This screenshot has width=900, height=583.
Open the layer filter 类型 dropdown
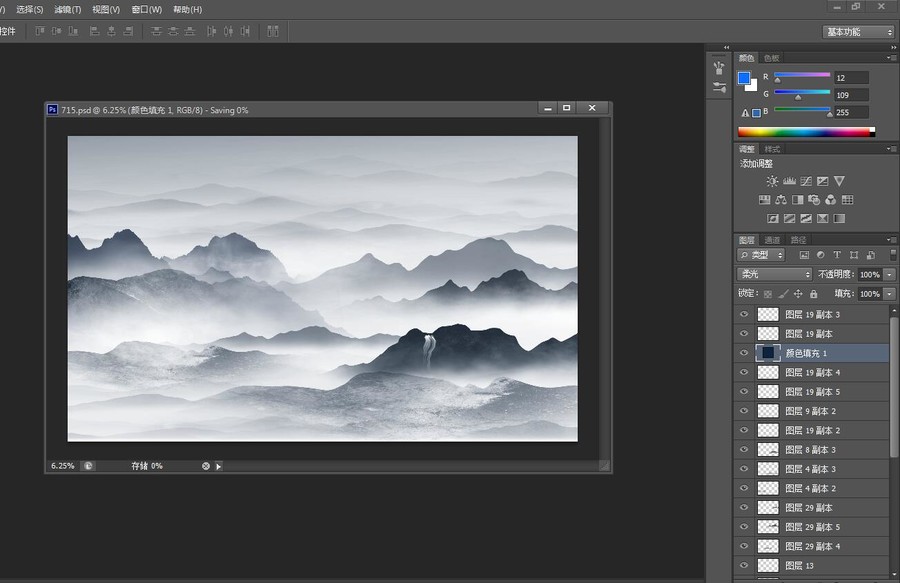(x=761, y=255)
